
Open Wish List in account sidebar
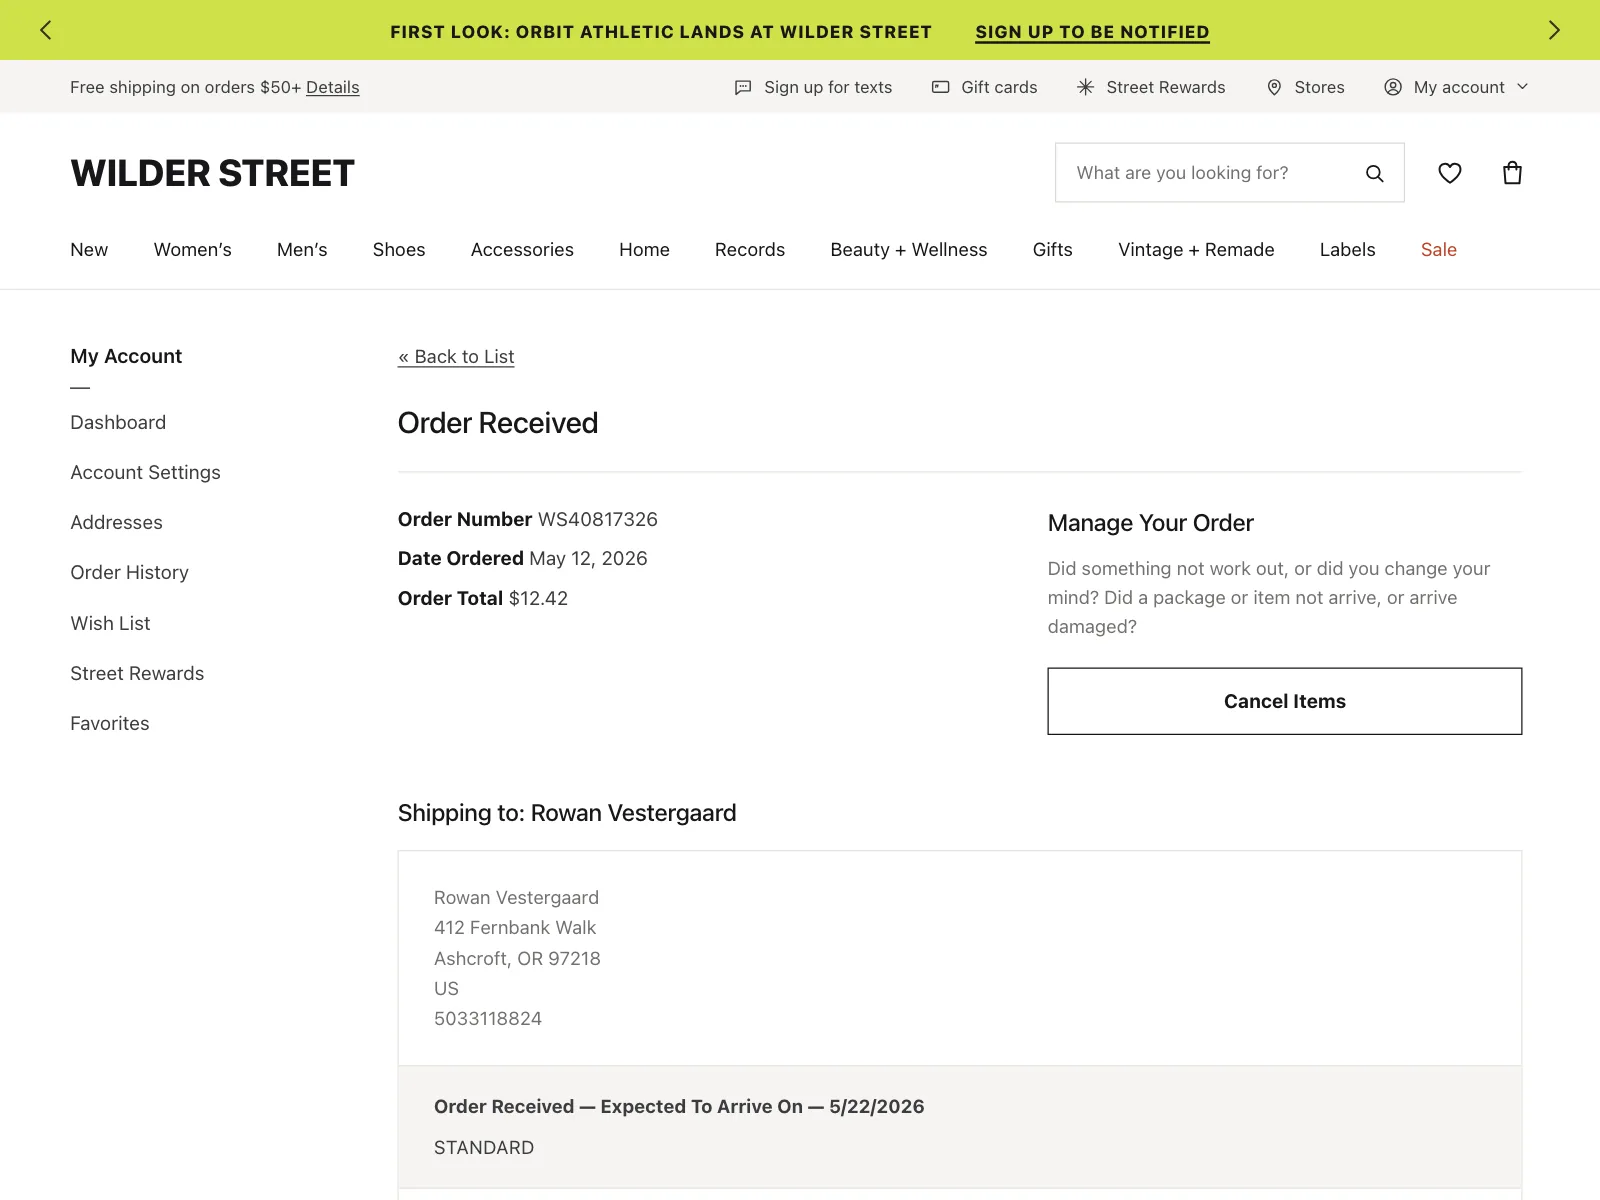tap(110, 623)
